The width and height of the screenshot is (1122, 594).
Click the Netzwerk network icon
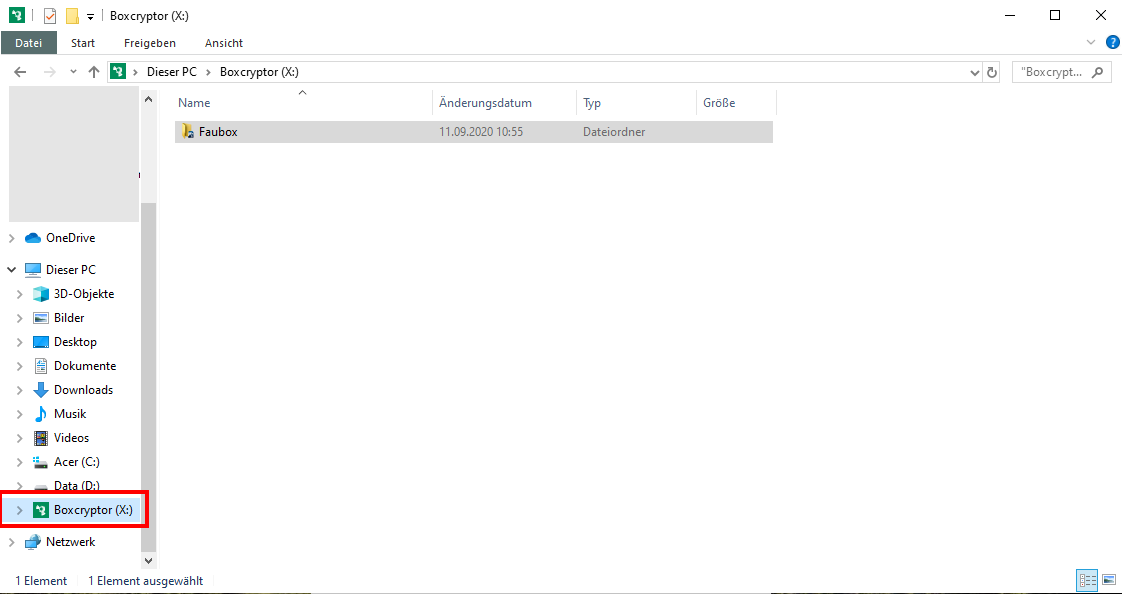pos(33,542)
